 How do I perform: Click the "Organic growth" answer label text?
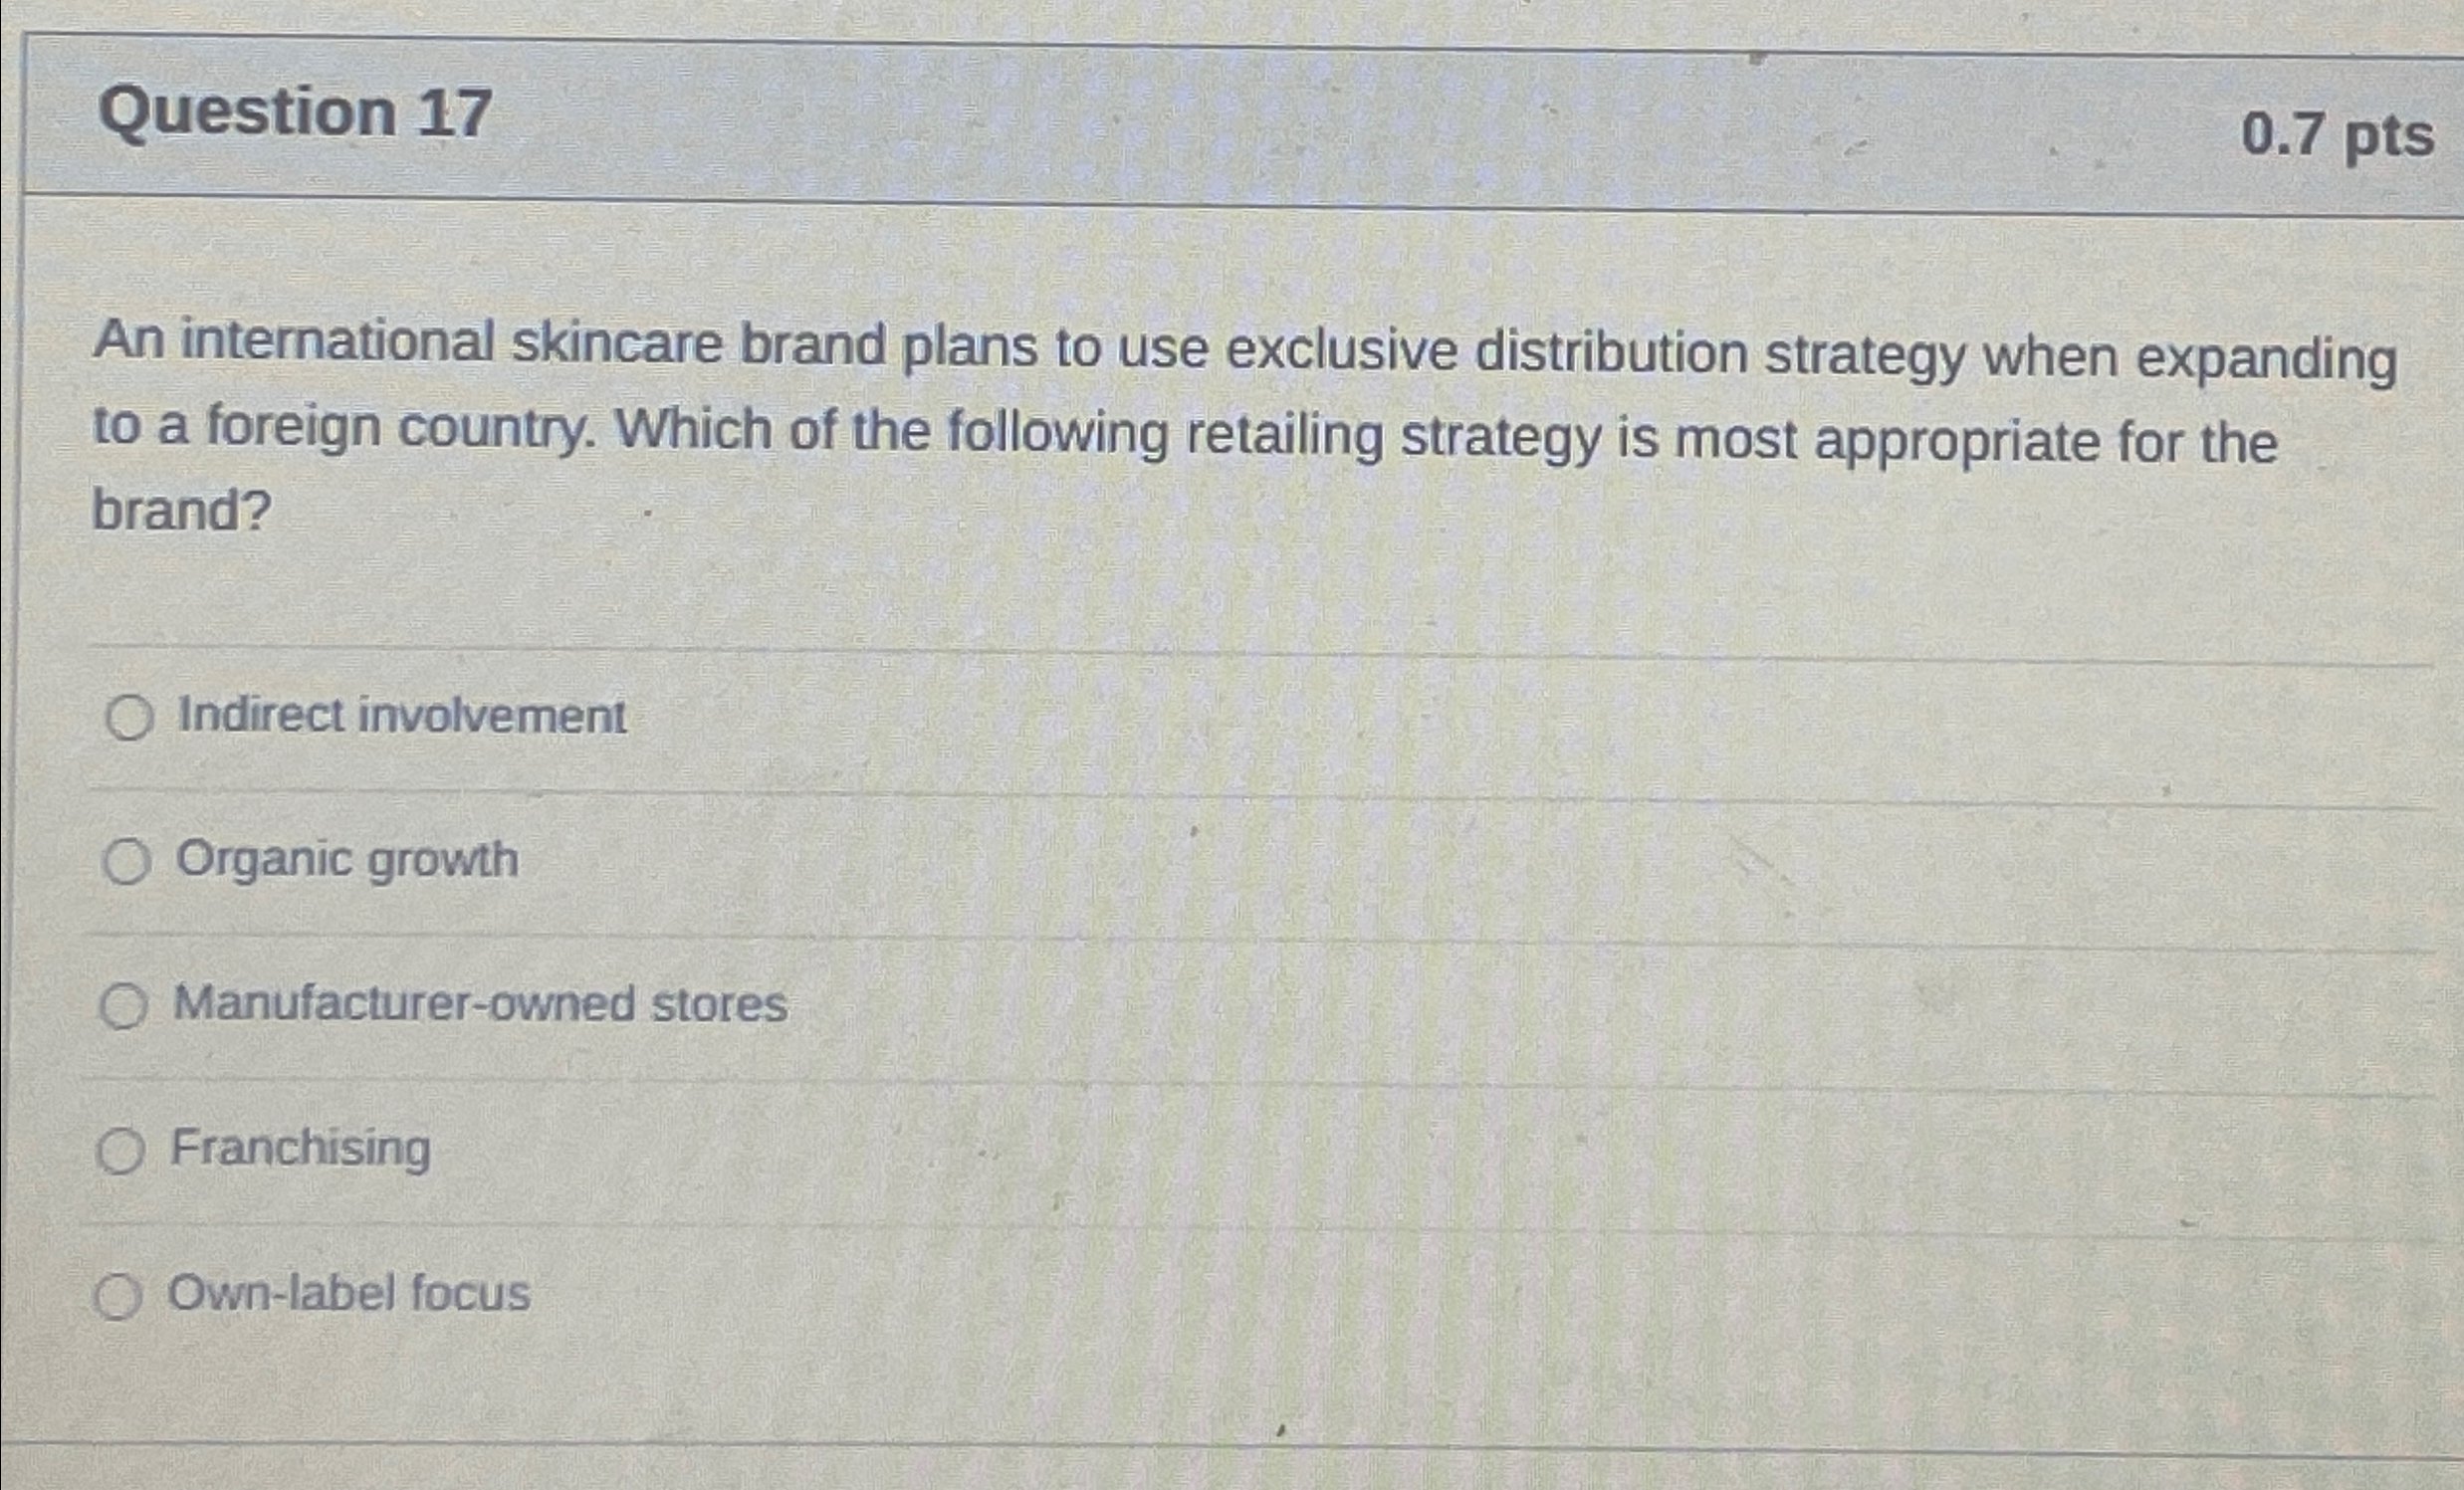coord(347,861)
